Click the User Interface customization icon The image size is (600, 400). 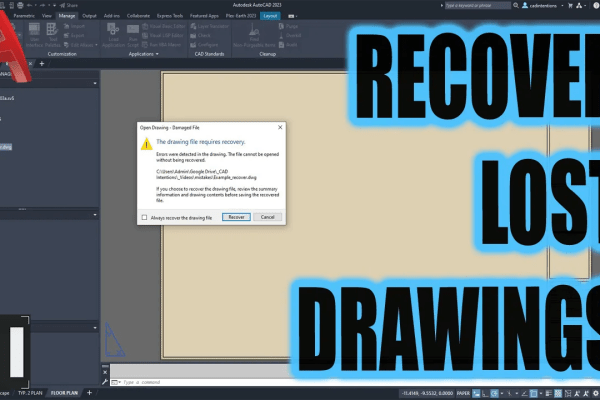tap(34, 35)
